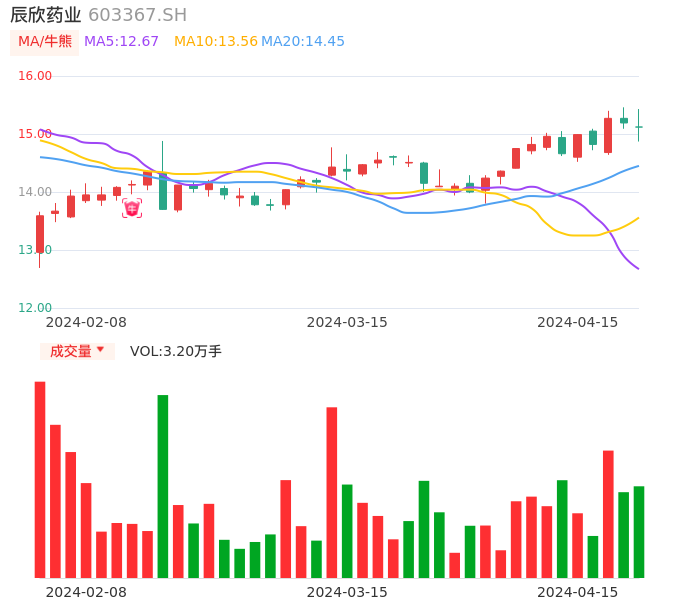The image size is (686, 606).
Task: Click the 2024-03-15 date label under price chart
Action: (347, 322)
